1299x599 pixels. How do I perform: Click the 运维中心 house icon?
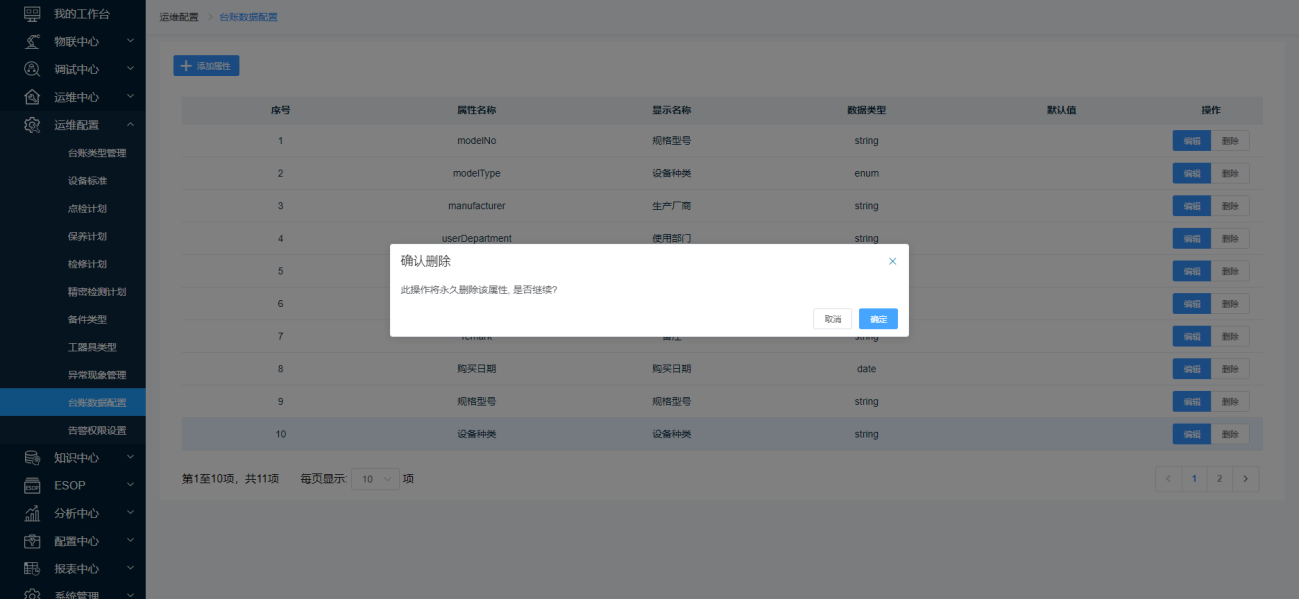(x=32, y=97)
